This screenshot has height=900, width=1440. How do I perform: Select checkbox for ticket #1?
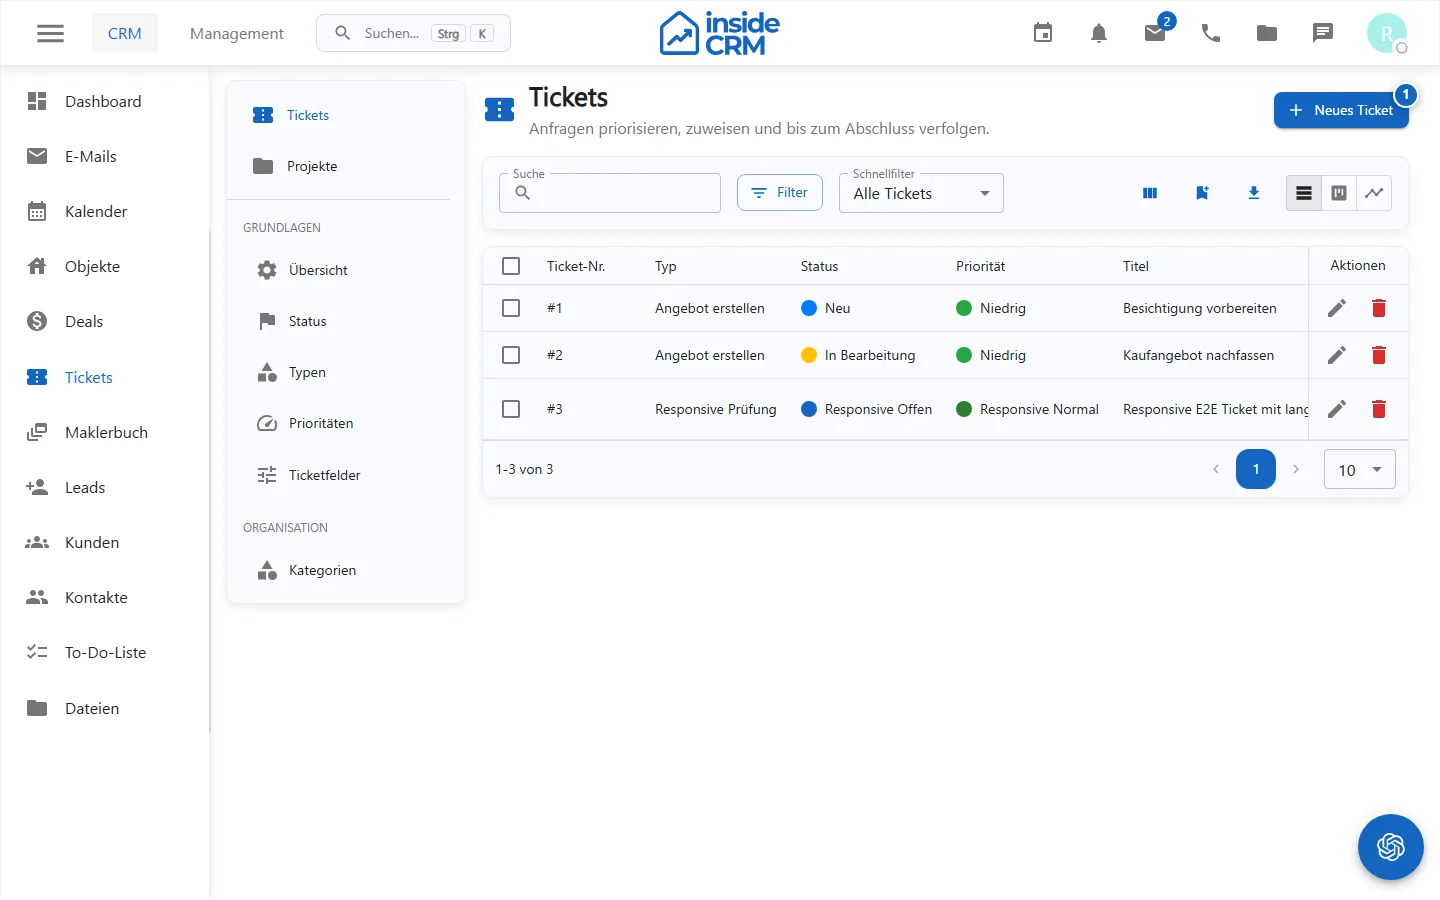[511, 308]
